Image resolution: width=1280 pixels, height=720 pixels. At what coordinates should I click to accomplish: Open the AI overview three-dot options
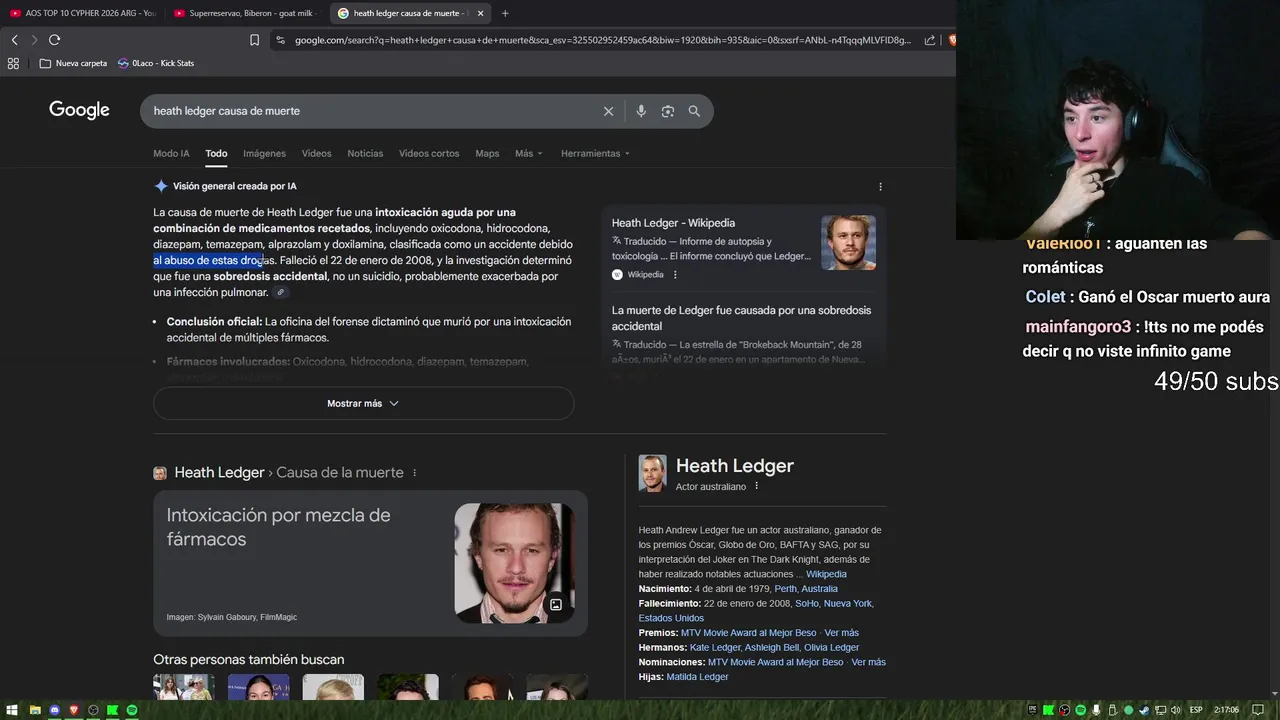(x=880, y=186)
